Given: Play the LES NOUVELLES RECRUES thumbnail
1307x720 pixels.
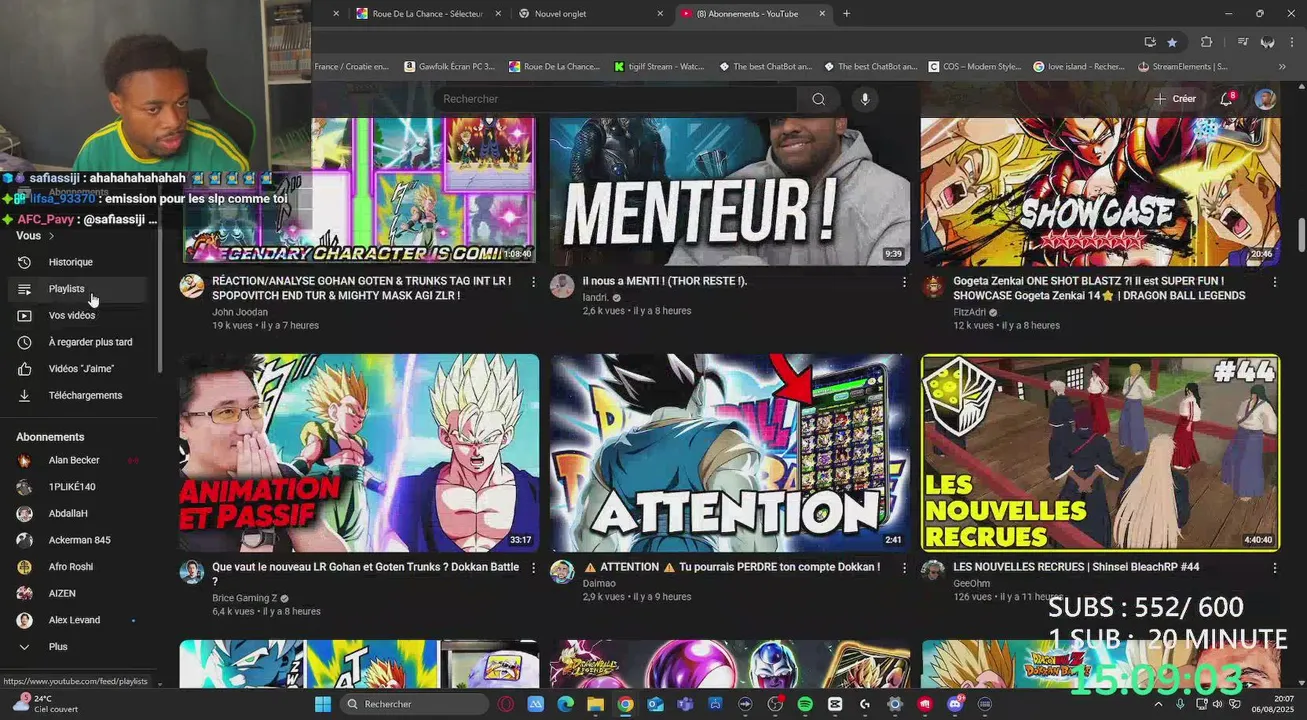Looking at the screenshot, I should click(1100, 452).
